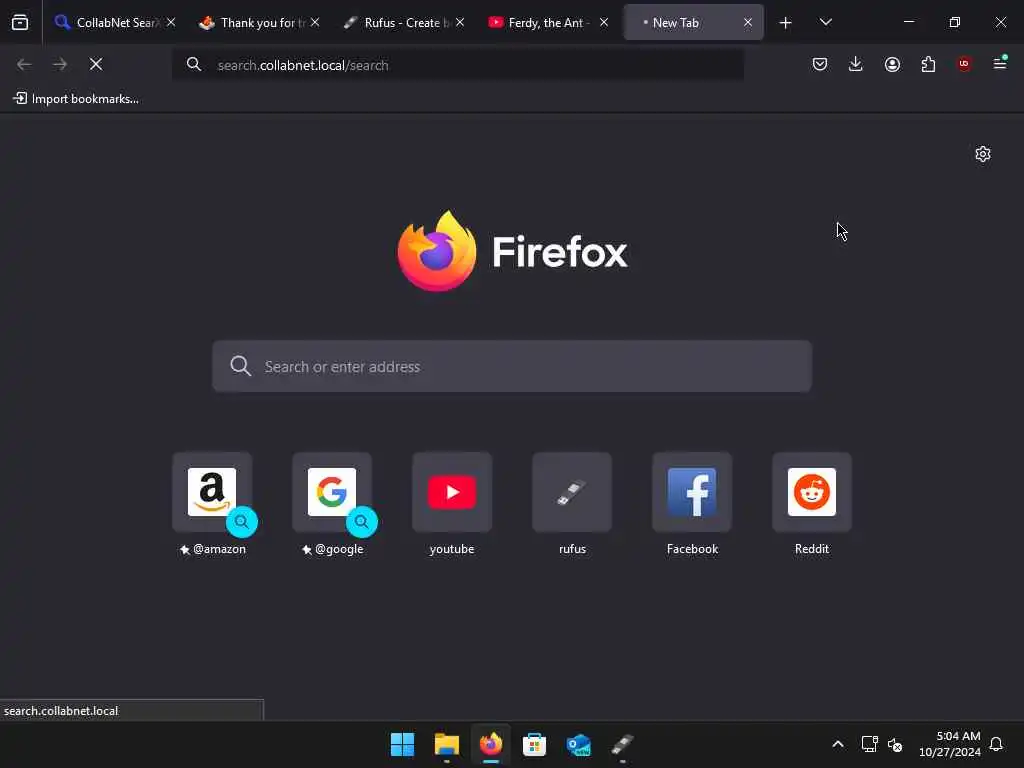The width and height of the screenshot is (1024, 768).
Task: Open the @google shortcut tile
Action: coord(332,492)
